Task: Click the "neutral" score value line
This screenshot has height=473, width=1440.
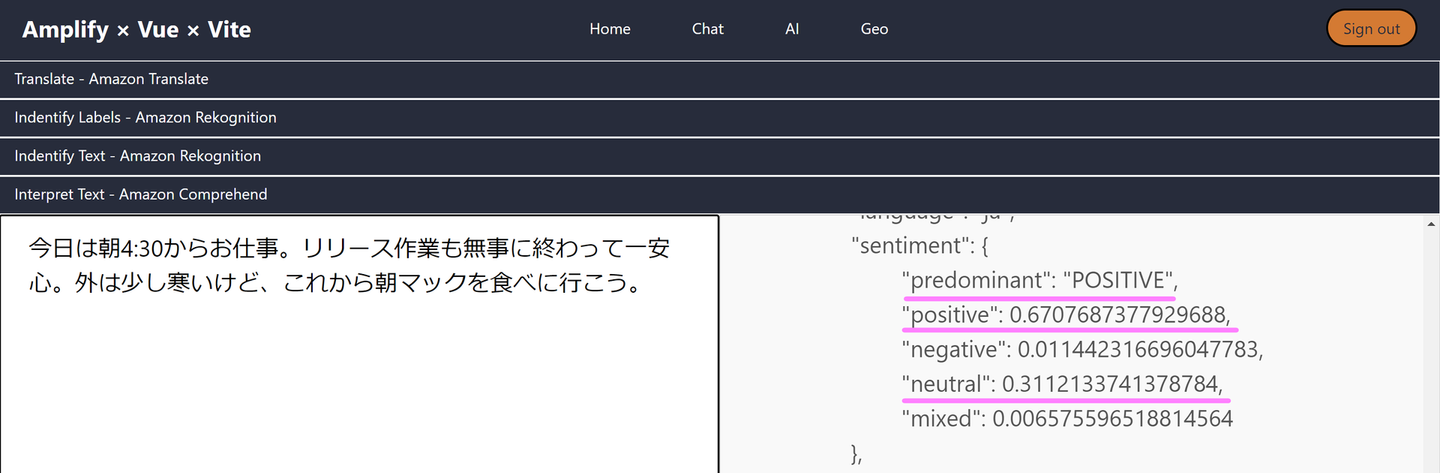Action: tap(1062, 384)
